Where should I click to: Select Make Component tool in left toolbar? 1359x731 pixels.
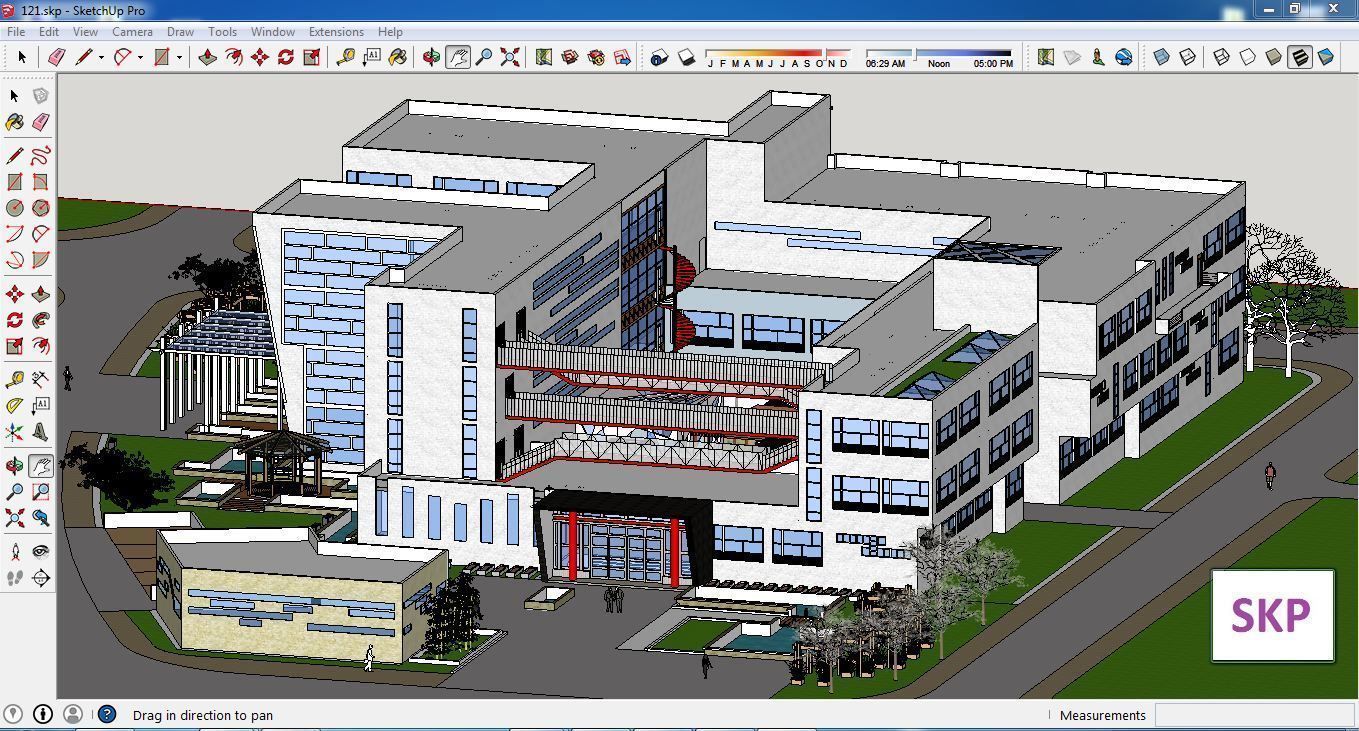pos(40,96)
